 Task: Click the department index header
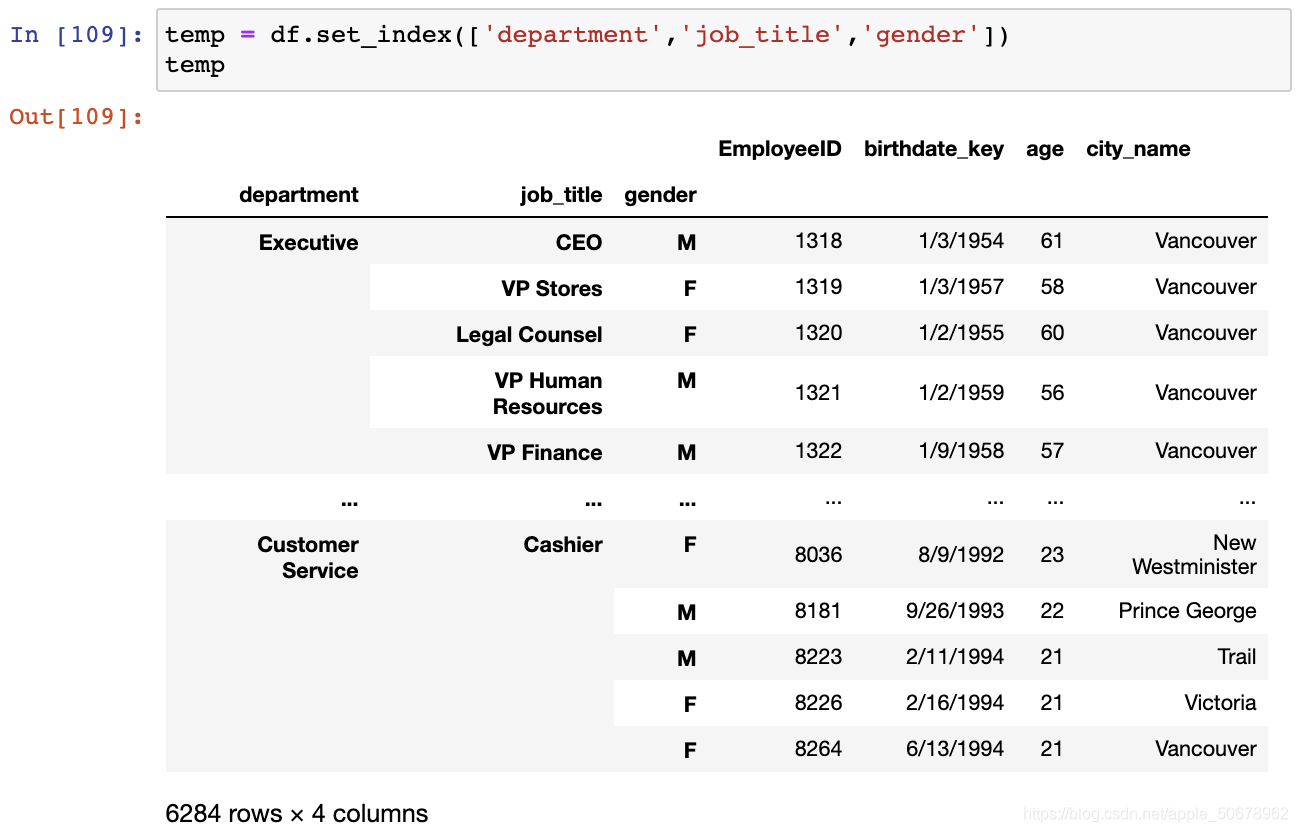coord(299,195)
